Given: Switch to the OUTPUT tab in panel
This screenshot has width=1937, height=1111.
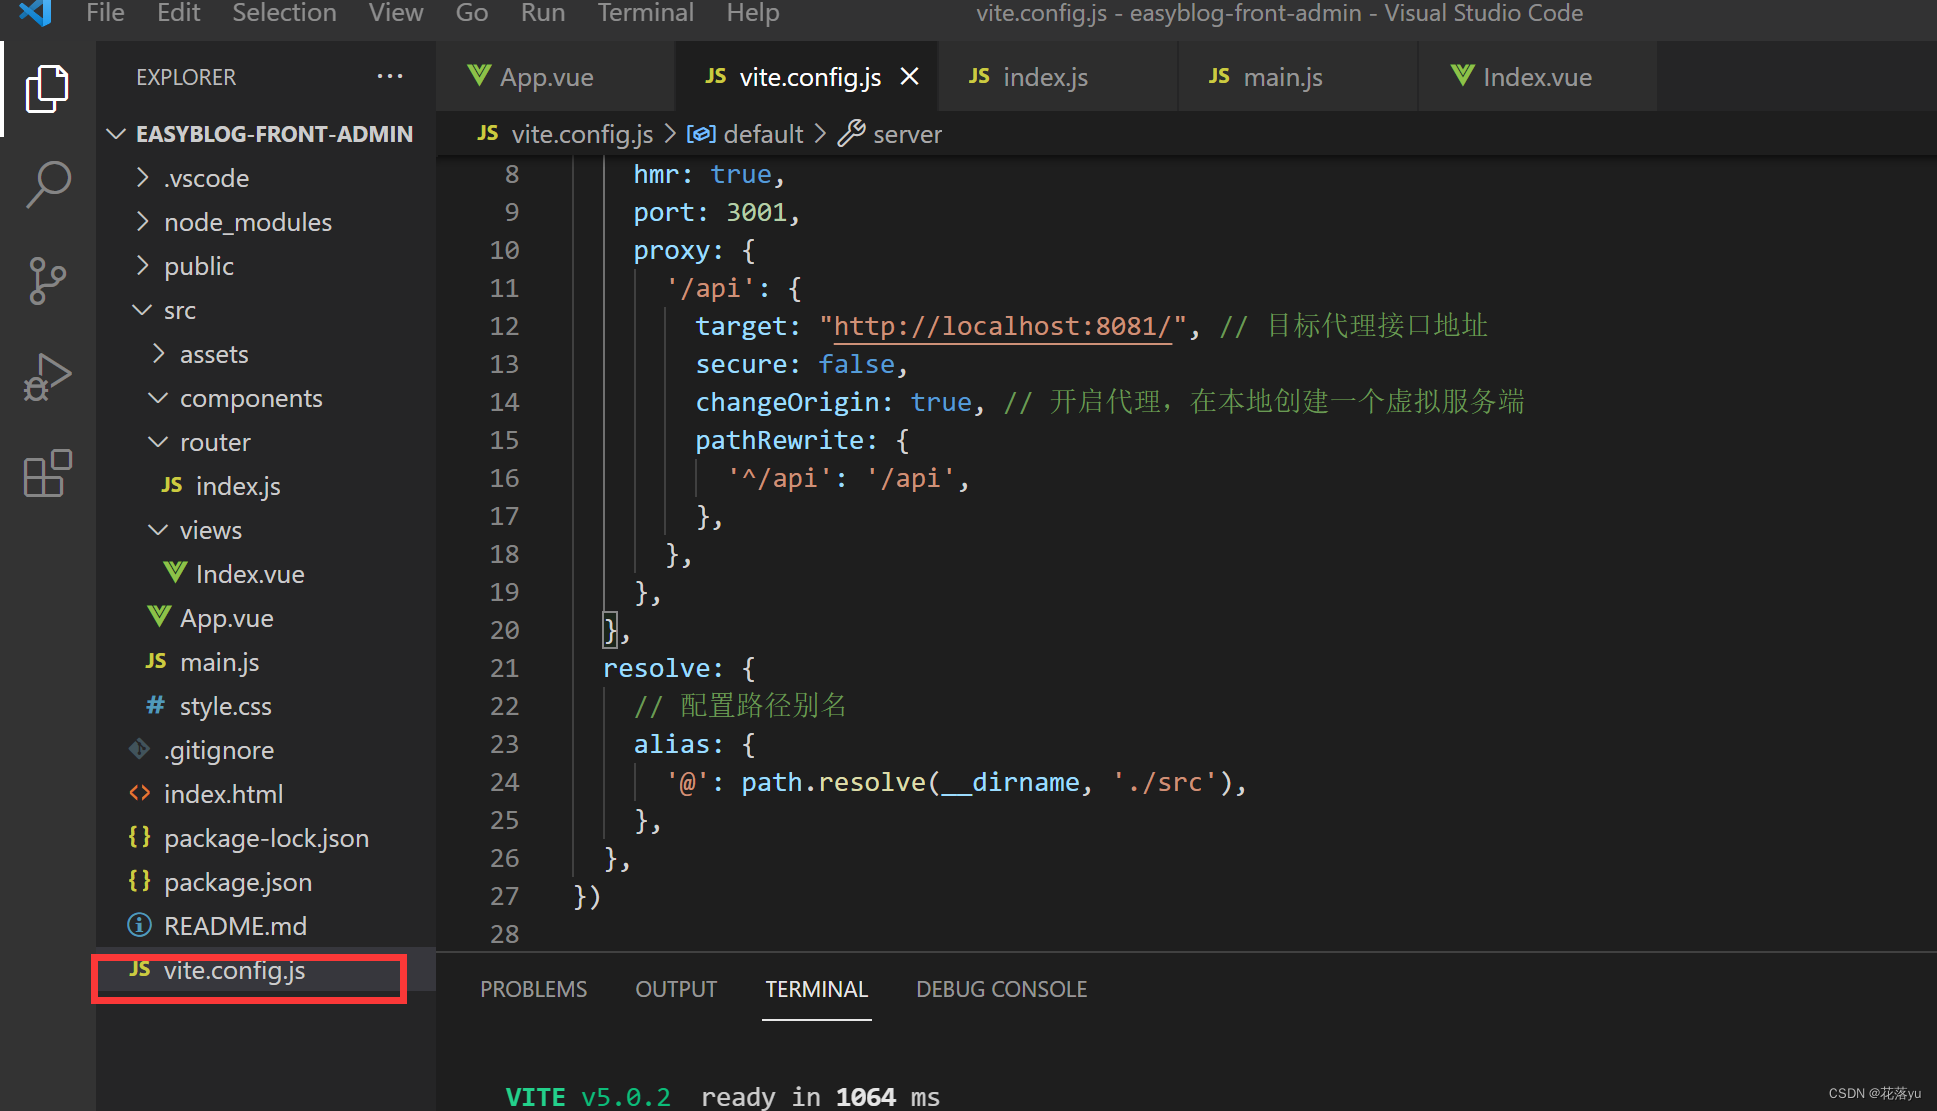Looking at the screenshot, I should (x=676, y=987).
